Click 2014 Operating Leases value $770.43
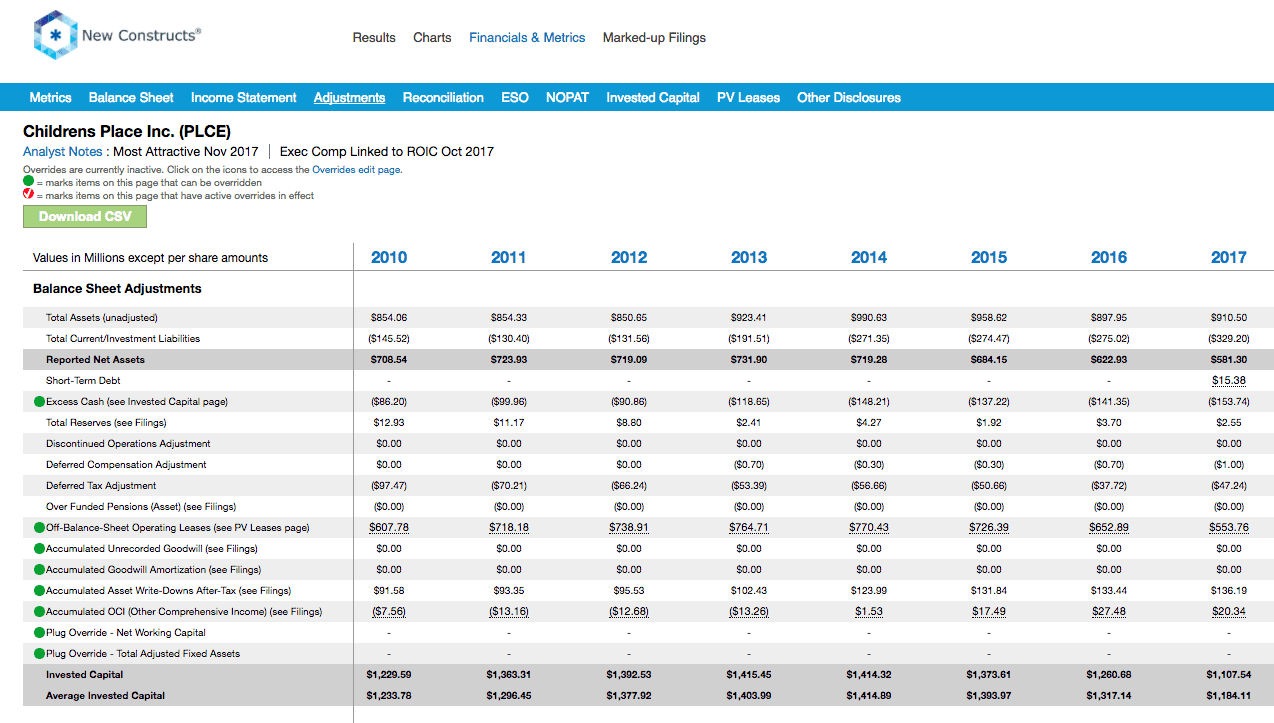The image size is (1274, 723). [x=869, y=528]
